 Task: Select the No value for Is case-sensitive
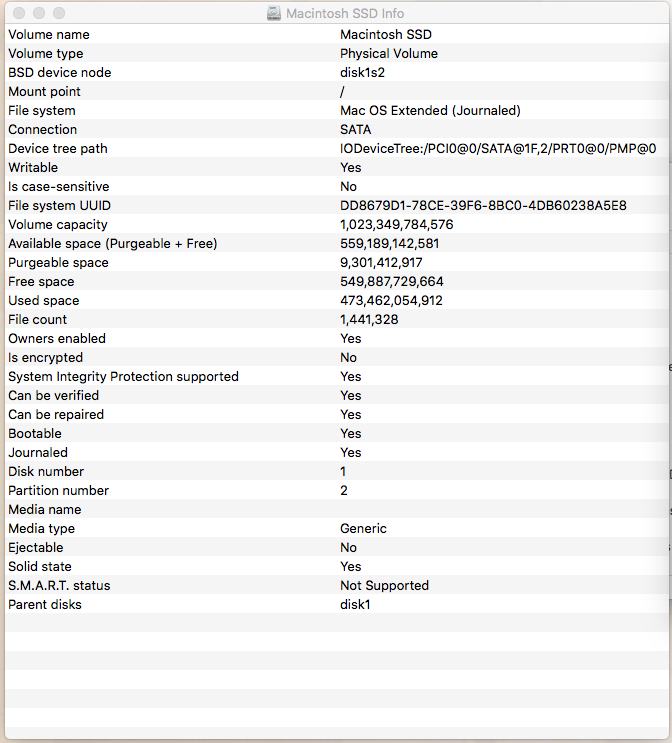(348, 186)
